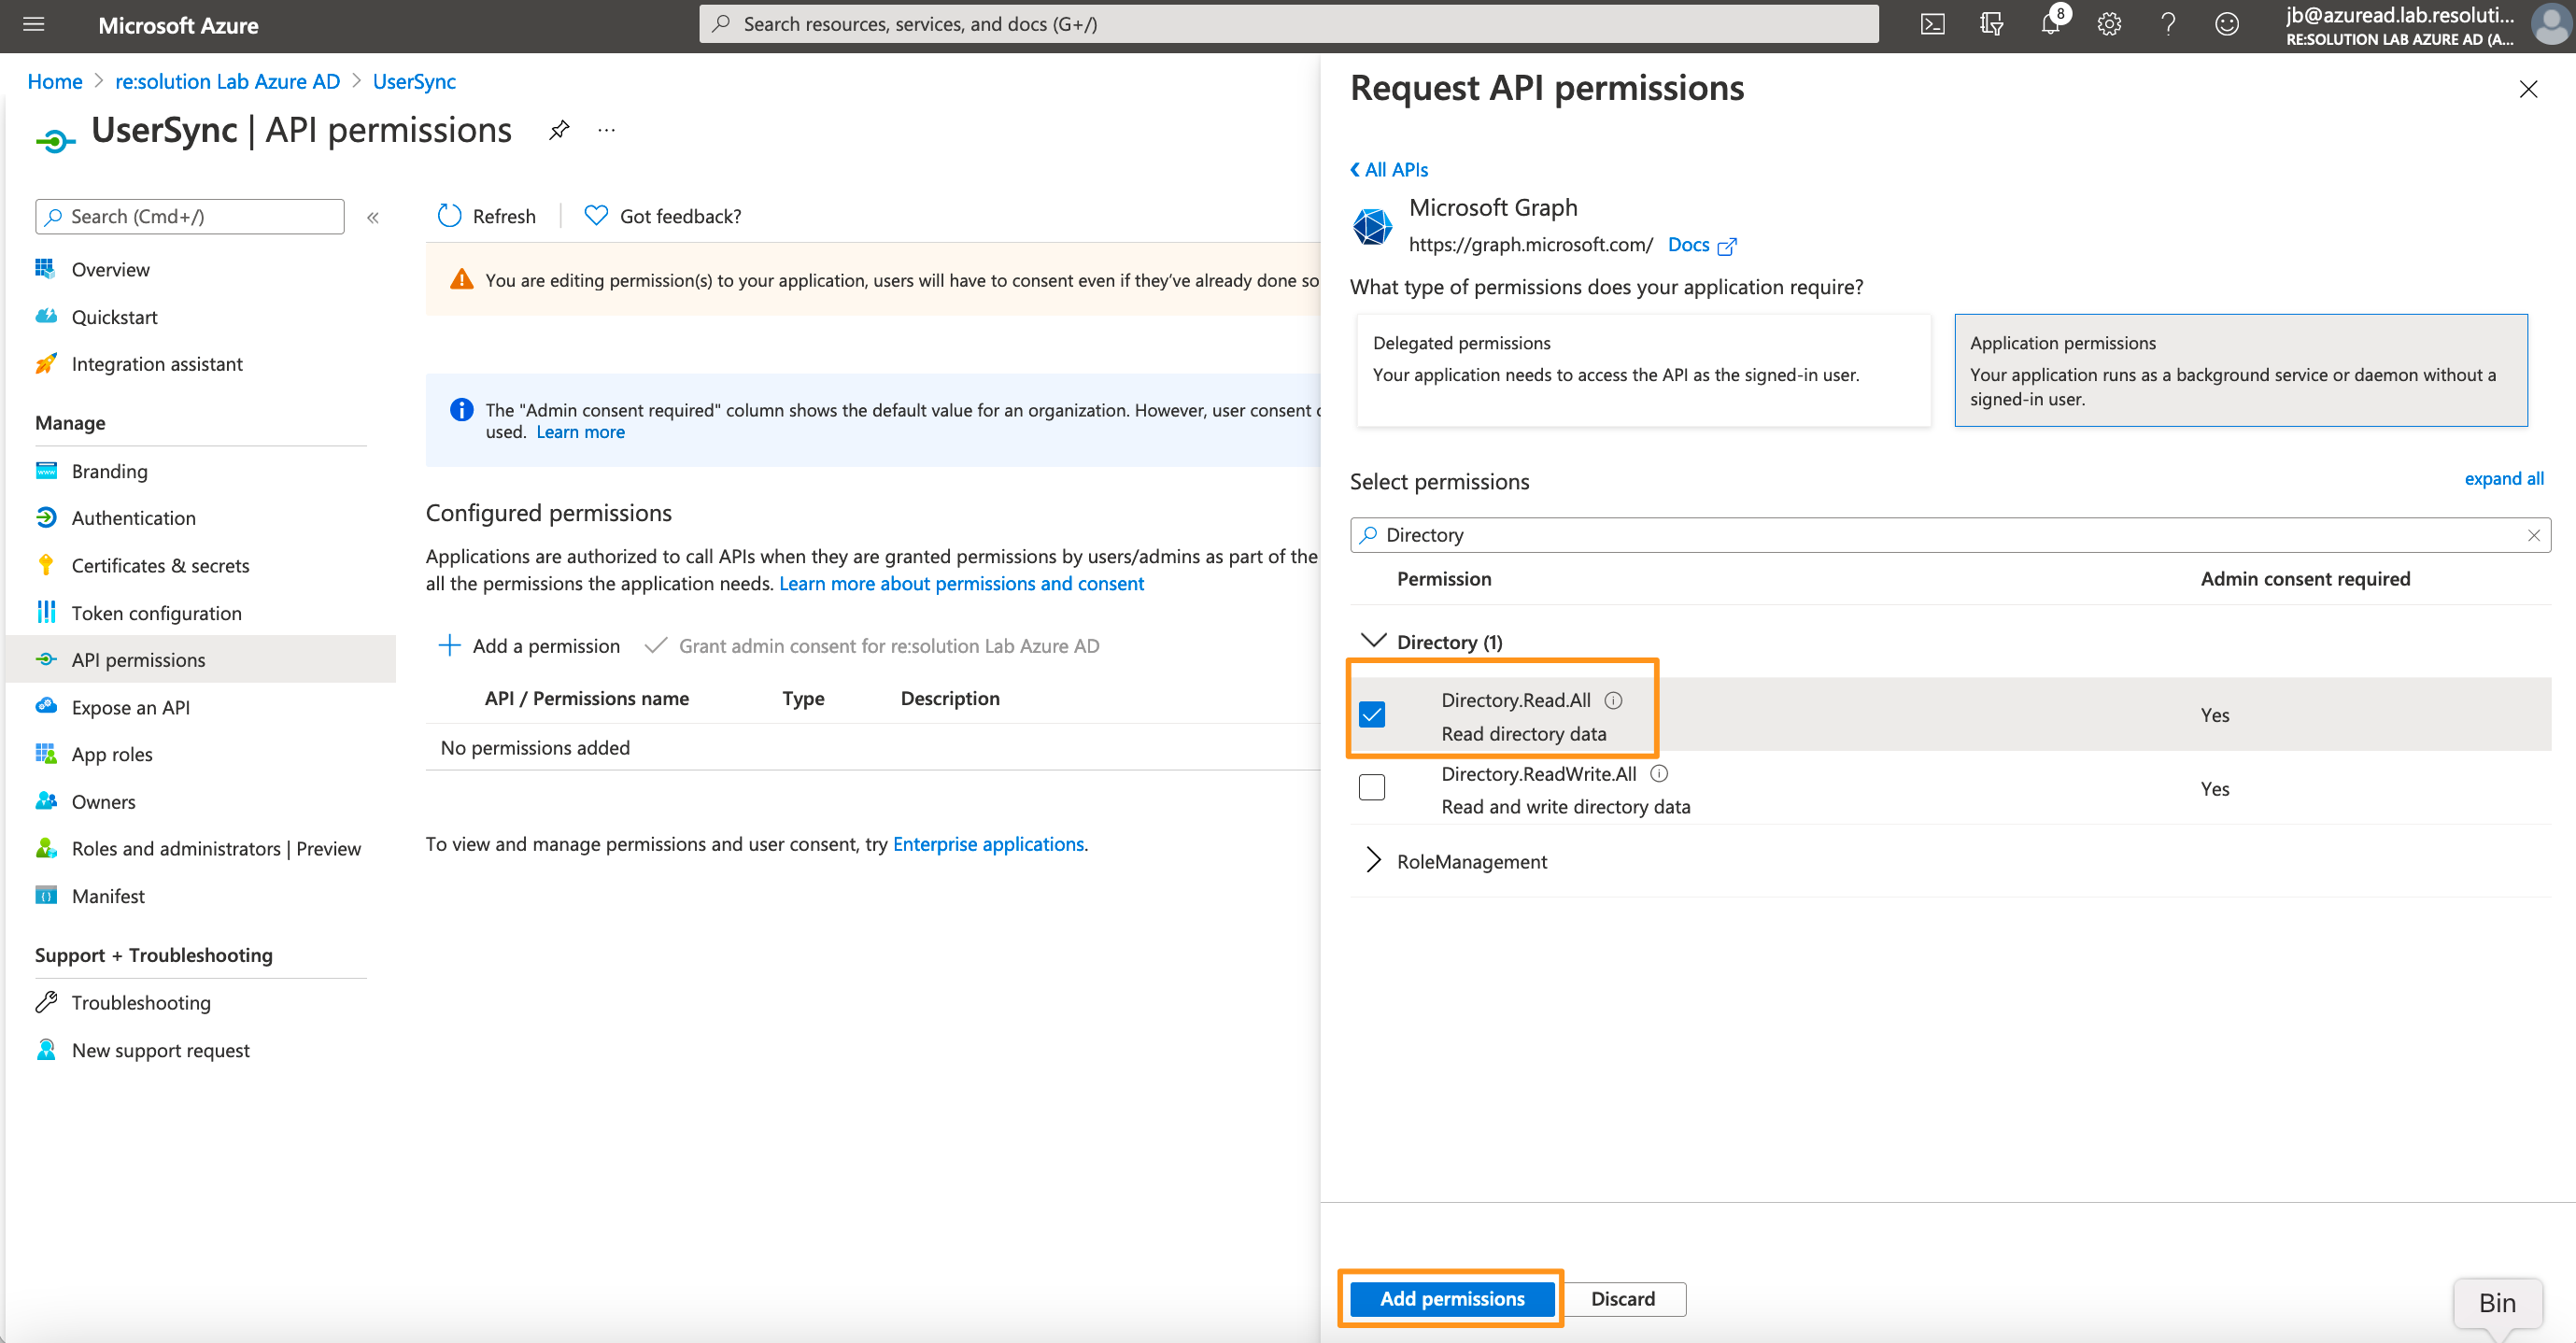Image resolution: width=2576 pixels, height=1343 pixels.
Task: Collapse the sidebar with double chevron
Action: (x=373, y=217)
